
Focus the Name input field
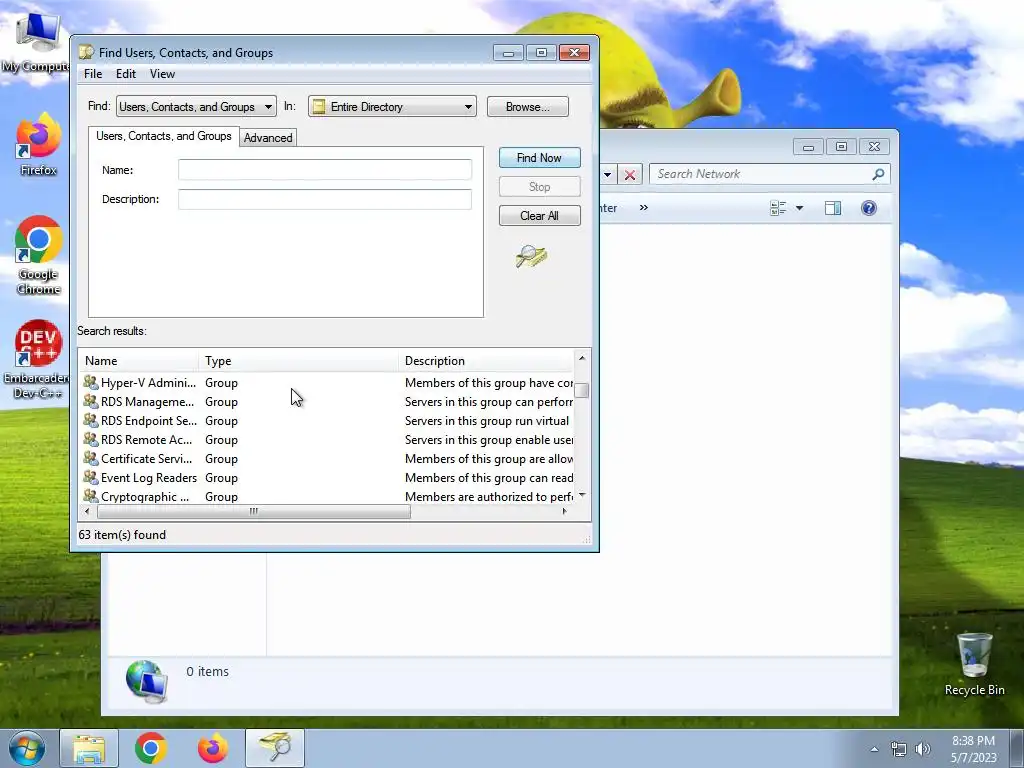tap(325, 170)
